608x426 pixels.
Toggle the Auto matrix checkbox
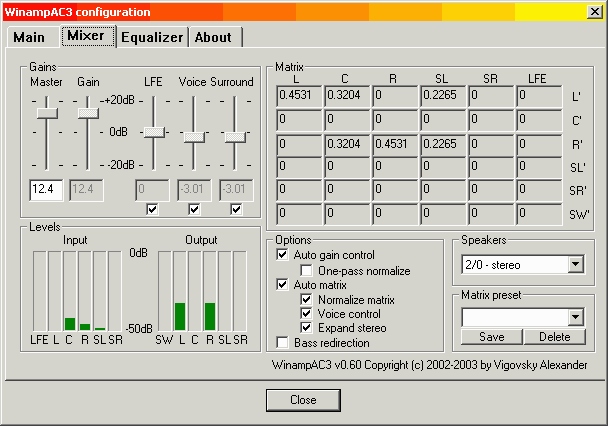[x=282, y=285]
